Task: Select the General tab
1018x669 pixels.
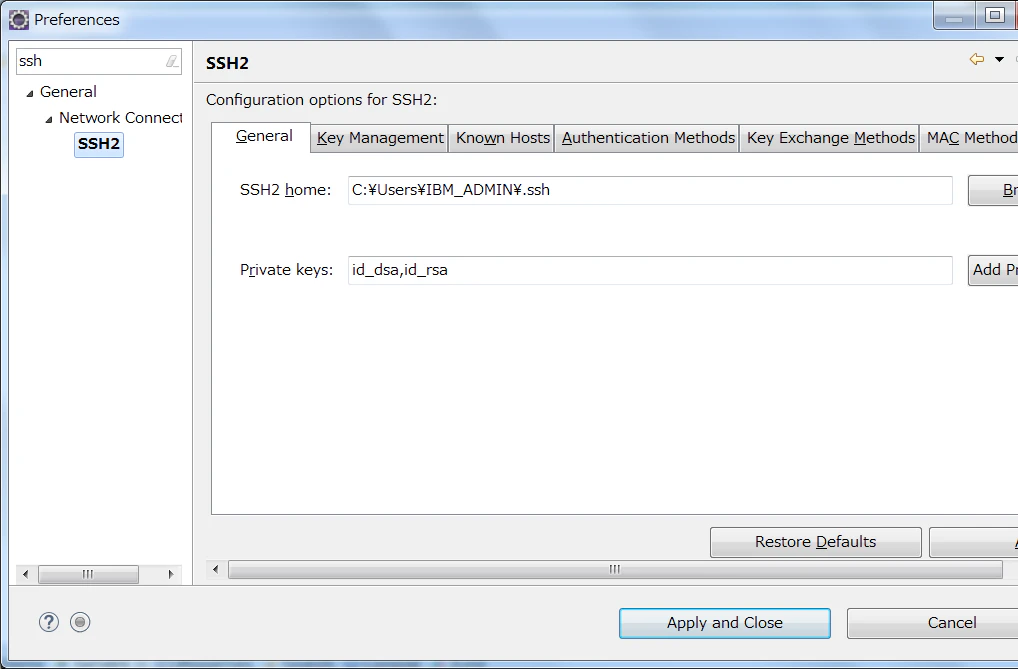Action: point(261,136)
